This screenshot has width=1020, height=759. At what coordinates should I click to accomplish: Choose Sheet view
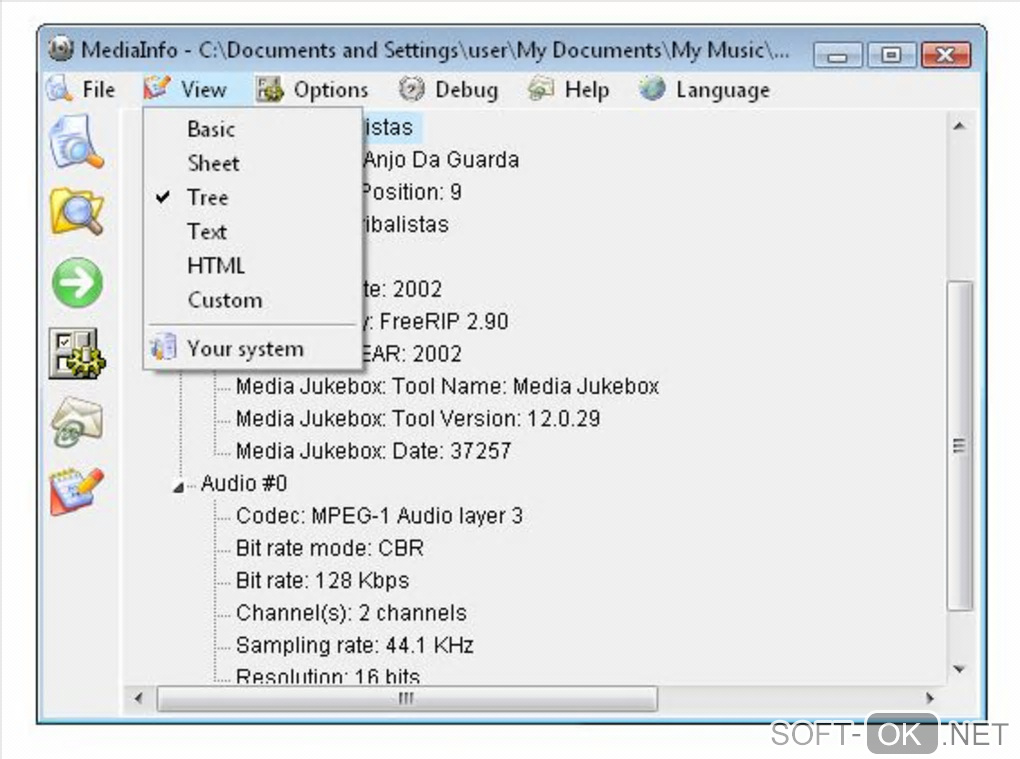[x=252, y=163]
